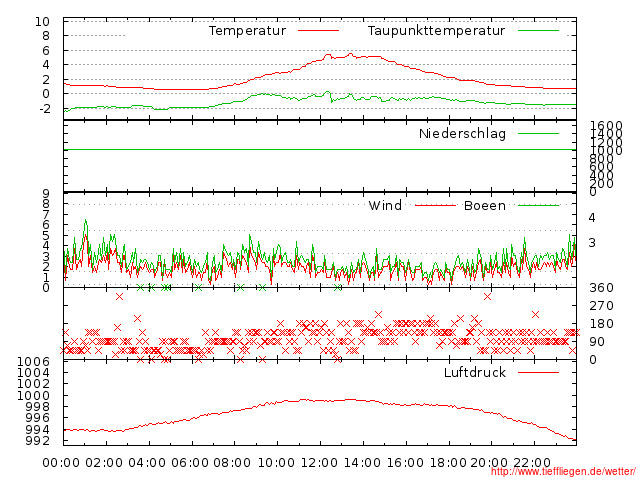Viewport: 640px width, 480px height.
Task: Select the red Niederschlag legend line sample
Action: click(538, 134)
